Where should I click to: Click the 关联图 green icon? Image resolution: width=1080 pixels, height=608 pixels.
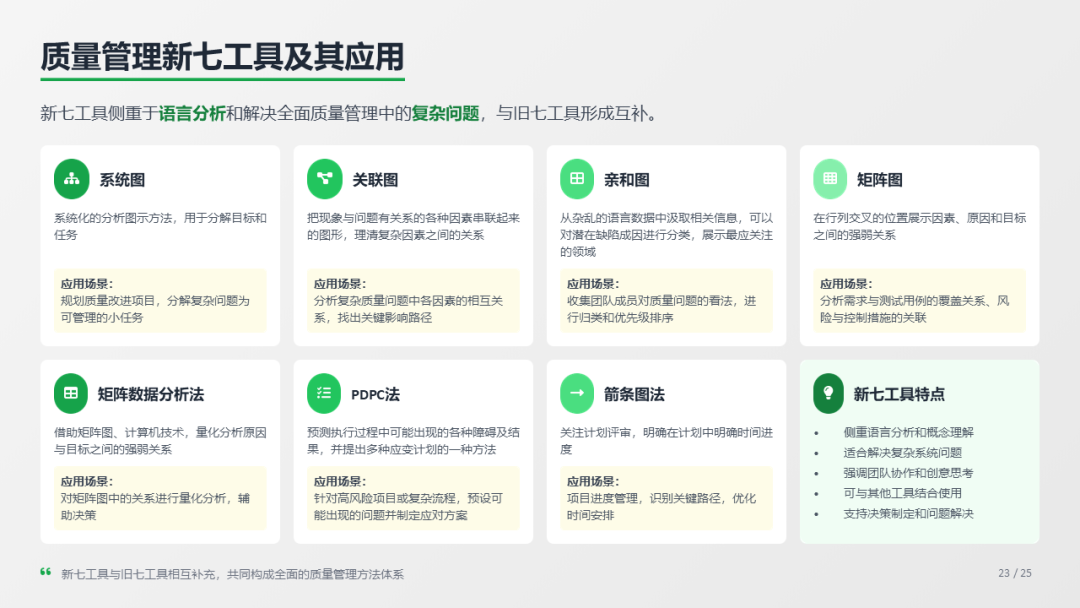324,179
